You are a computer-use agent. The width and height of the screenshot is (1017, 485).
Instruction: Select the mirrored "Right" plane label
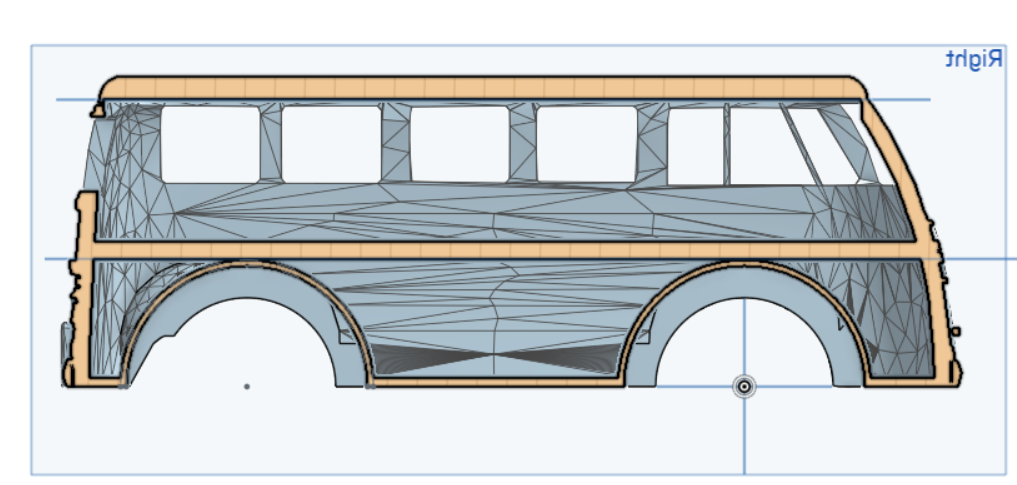click(x=974, y=61)
